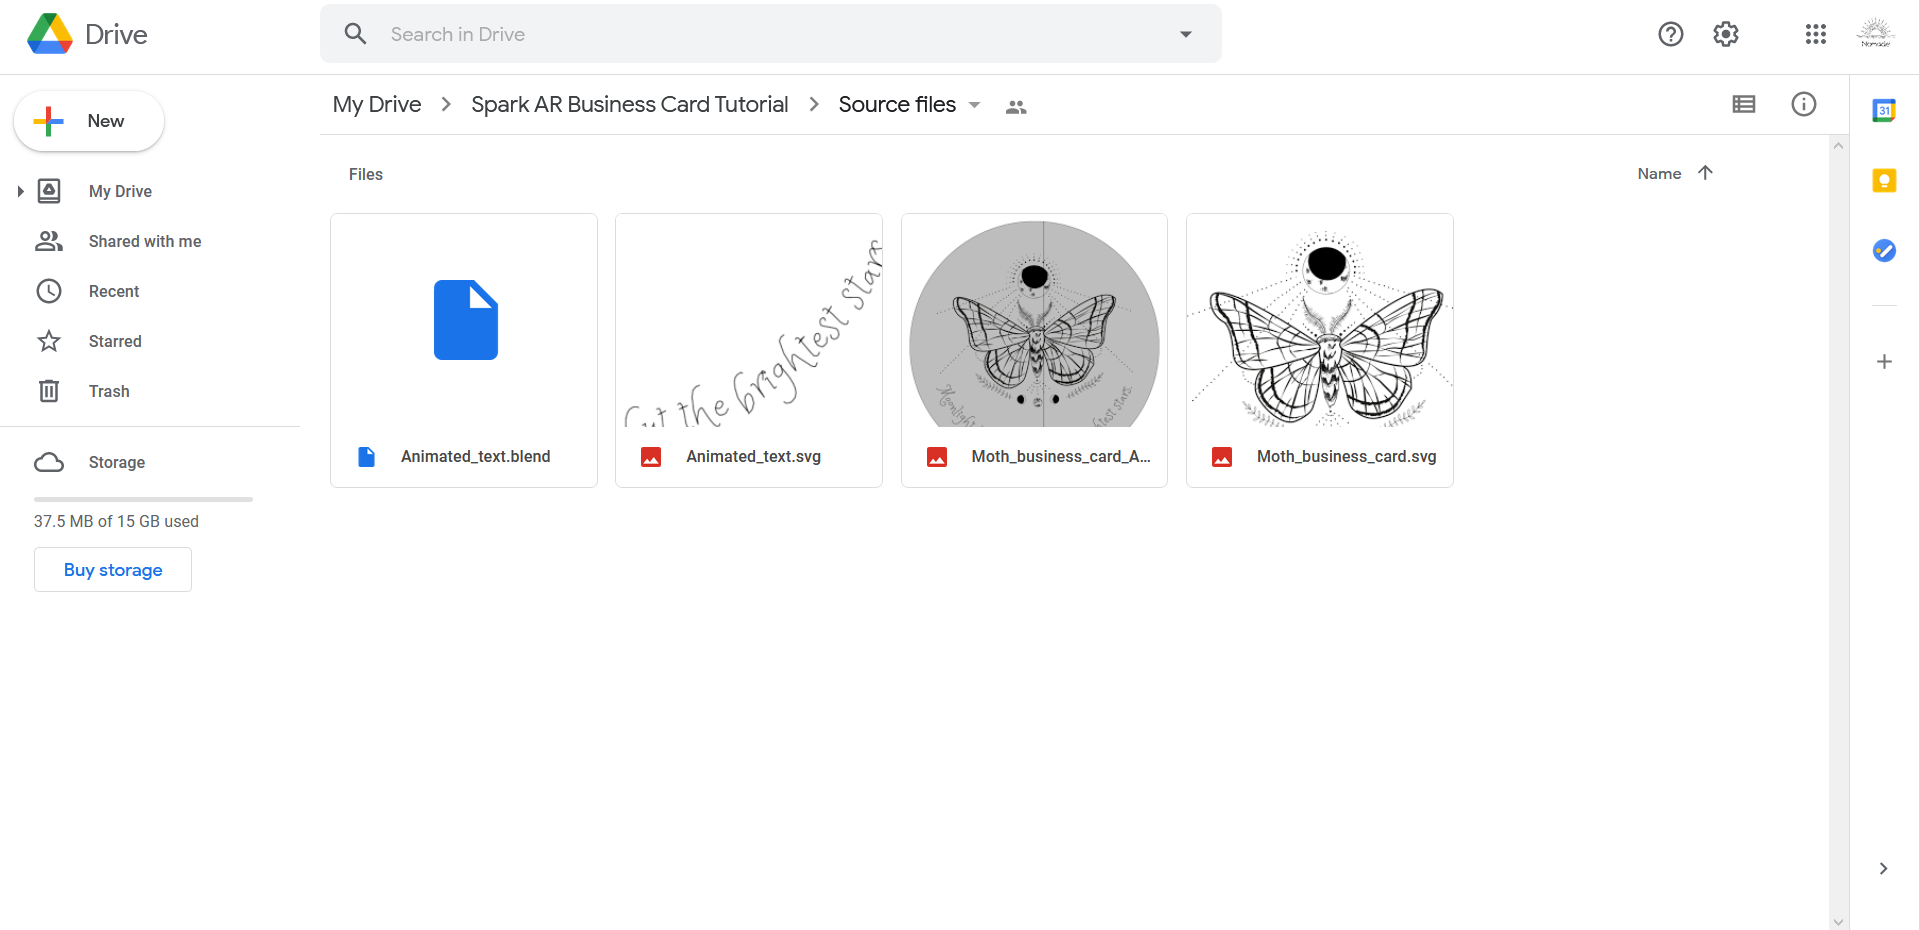Click Storage cloud icon

[49, 462]
